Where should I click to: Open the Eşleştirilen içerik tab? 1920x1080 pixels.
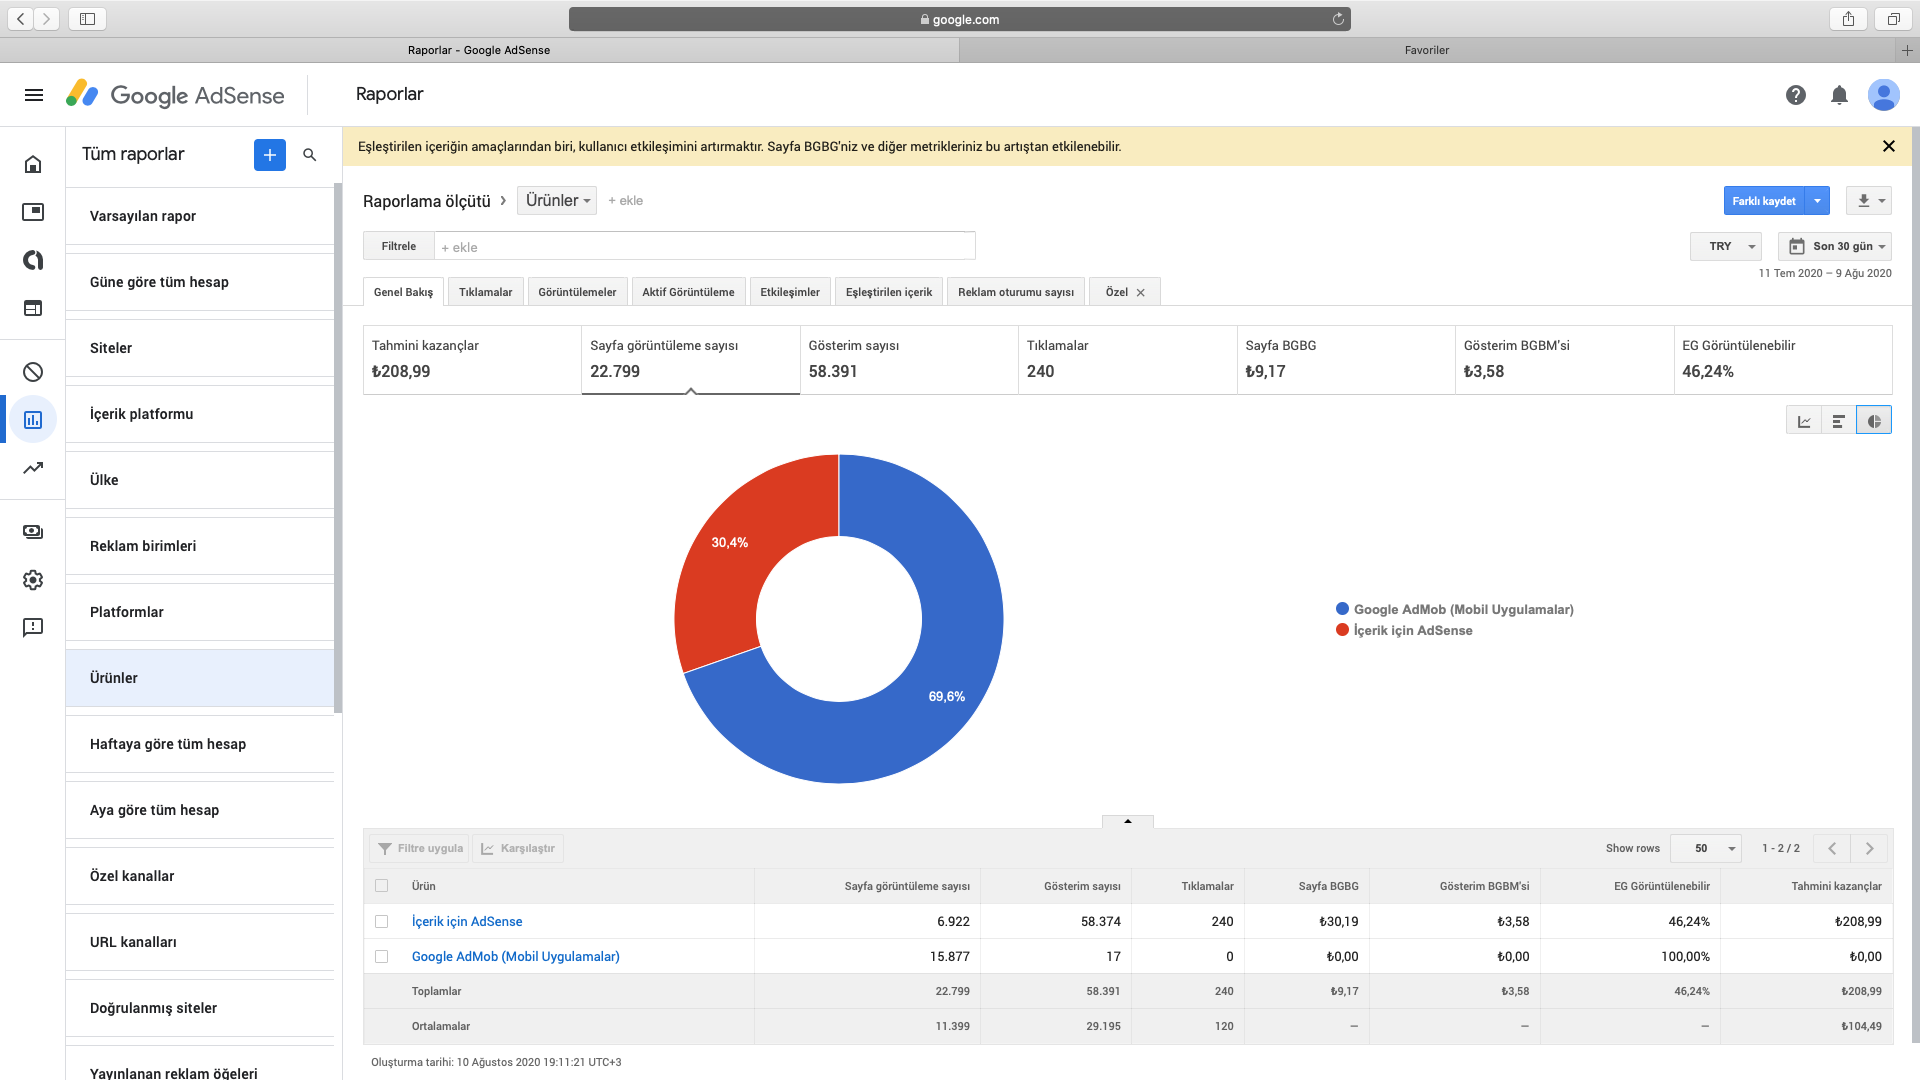888,292
